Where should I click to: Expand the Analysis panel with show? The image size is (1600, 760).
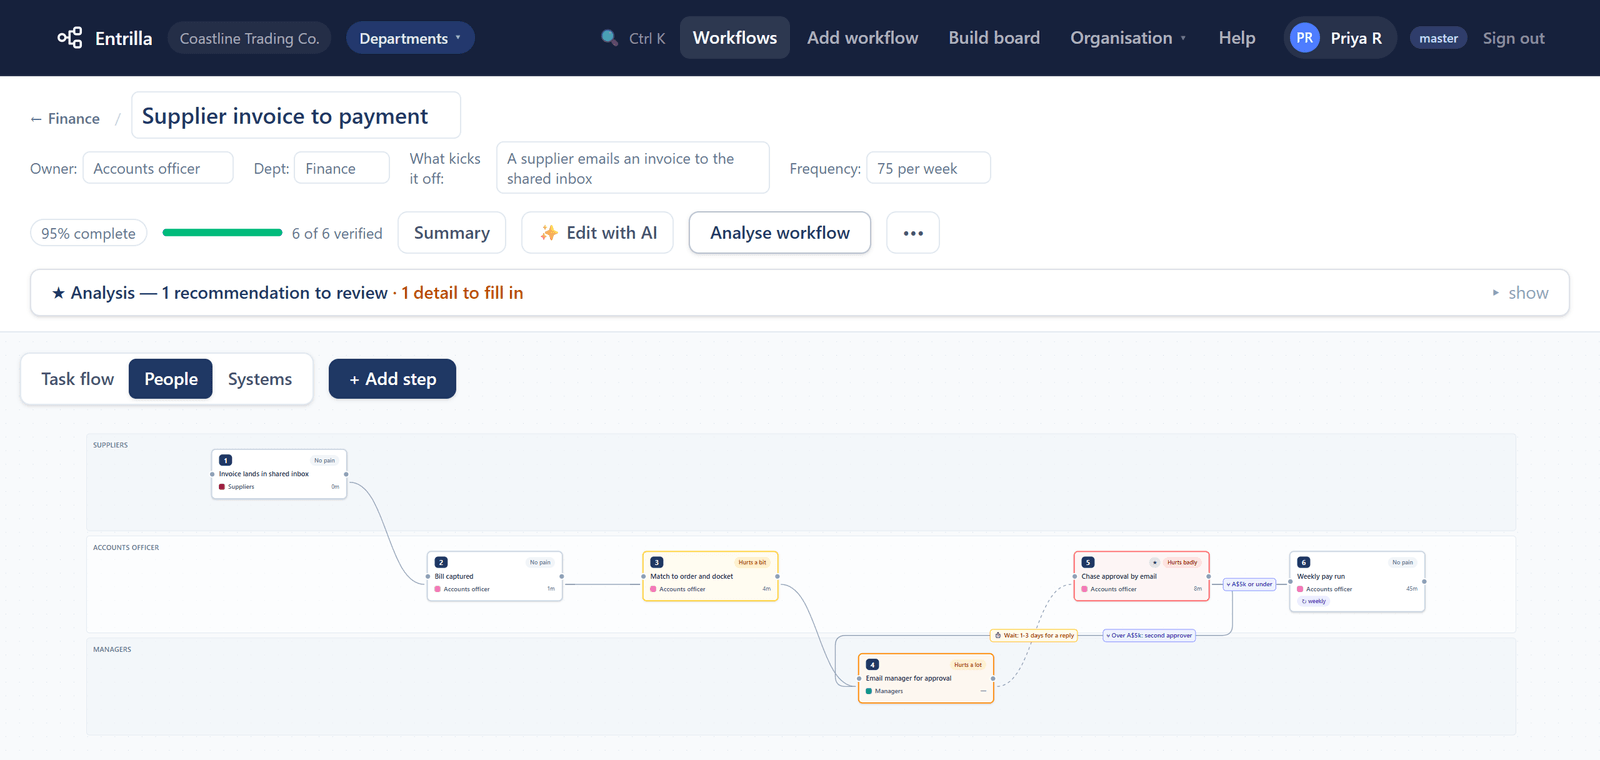(x=1520, y=293)
